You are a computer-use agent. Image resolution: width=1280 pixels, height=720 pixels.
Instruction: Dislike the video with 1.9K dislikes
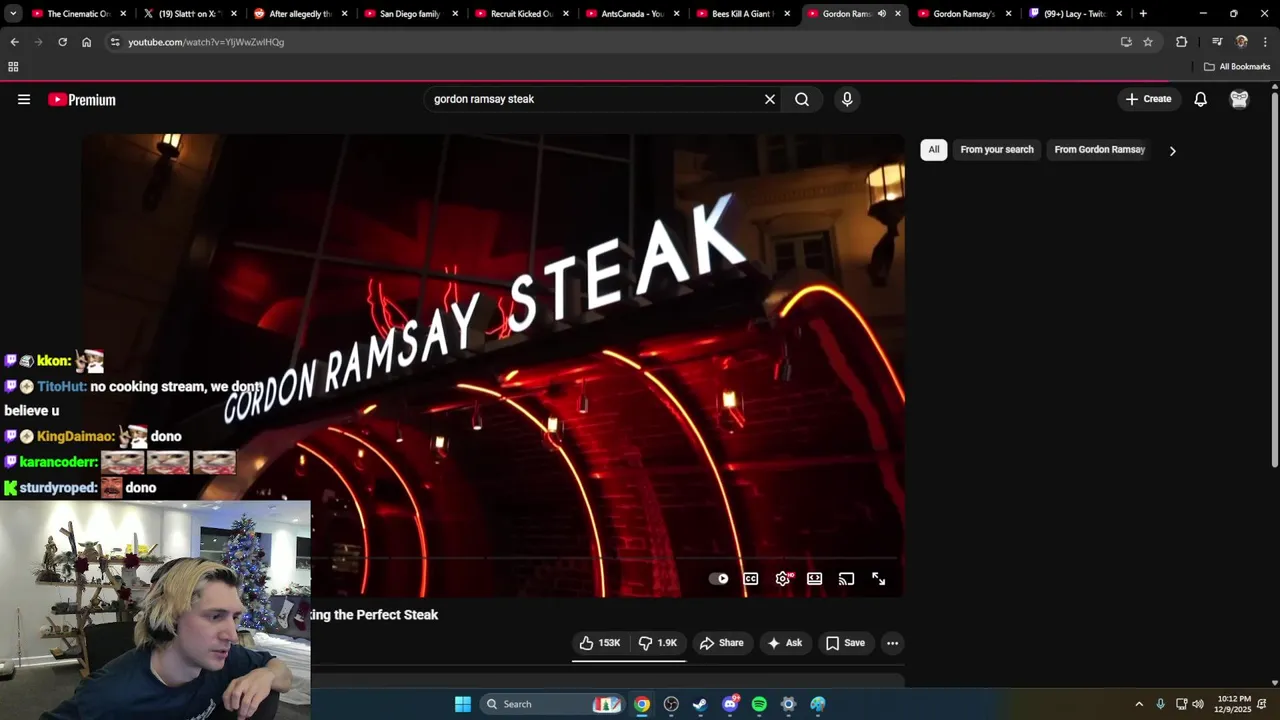pos(658,643)
